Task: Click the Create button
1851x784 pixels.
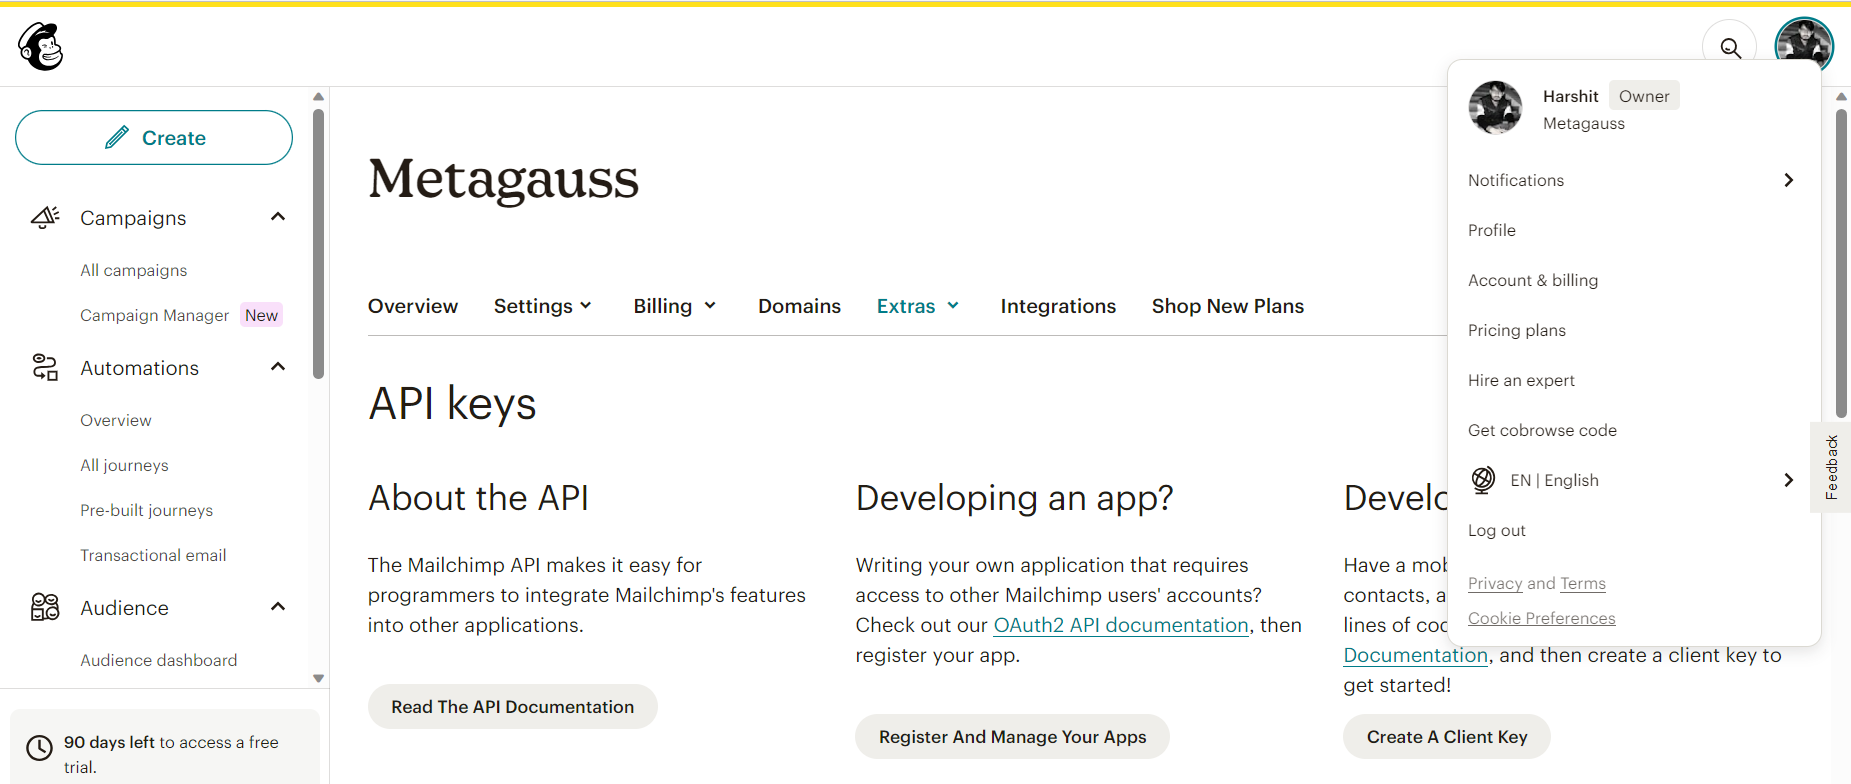Action: pyautogui.click(x=154, y=138)
